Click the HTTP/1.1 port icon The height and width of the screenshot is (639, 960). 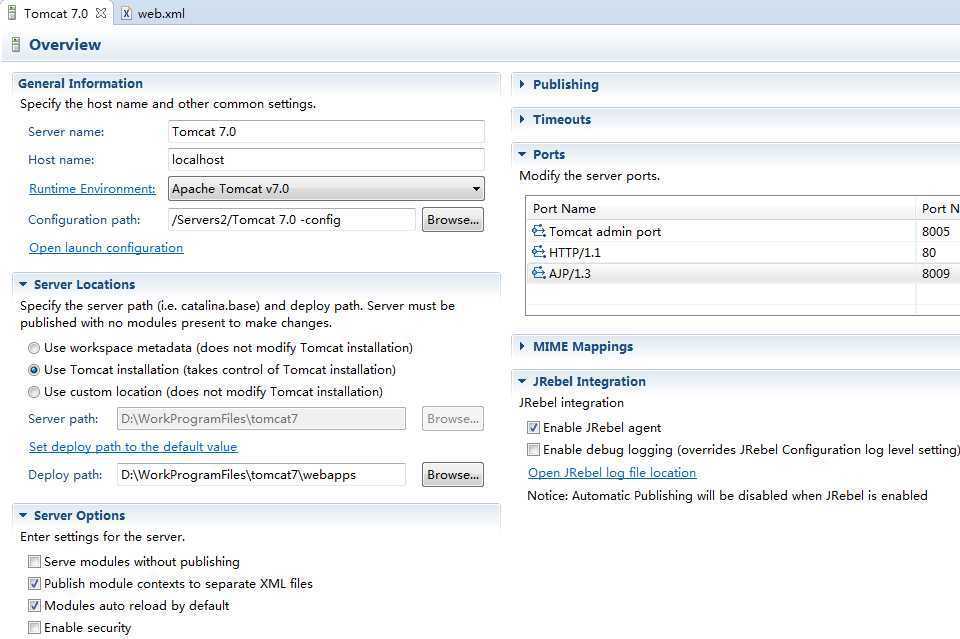(x=539, y=253)
